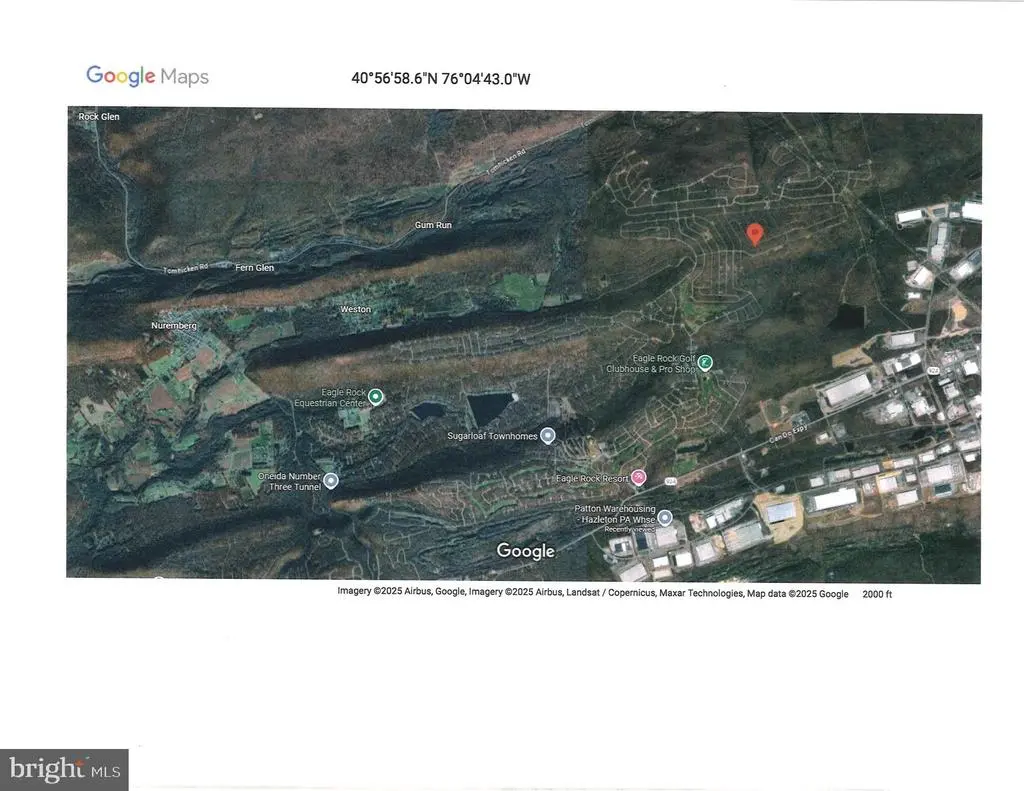
Task: Click the Rock Glen place label
Action: (99, 117)
